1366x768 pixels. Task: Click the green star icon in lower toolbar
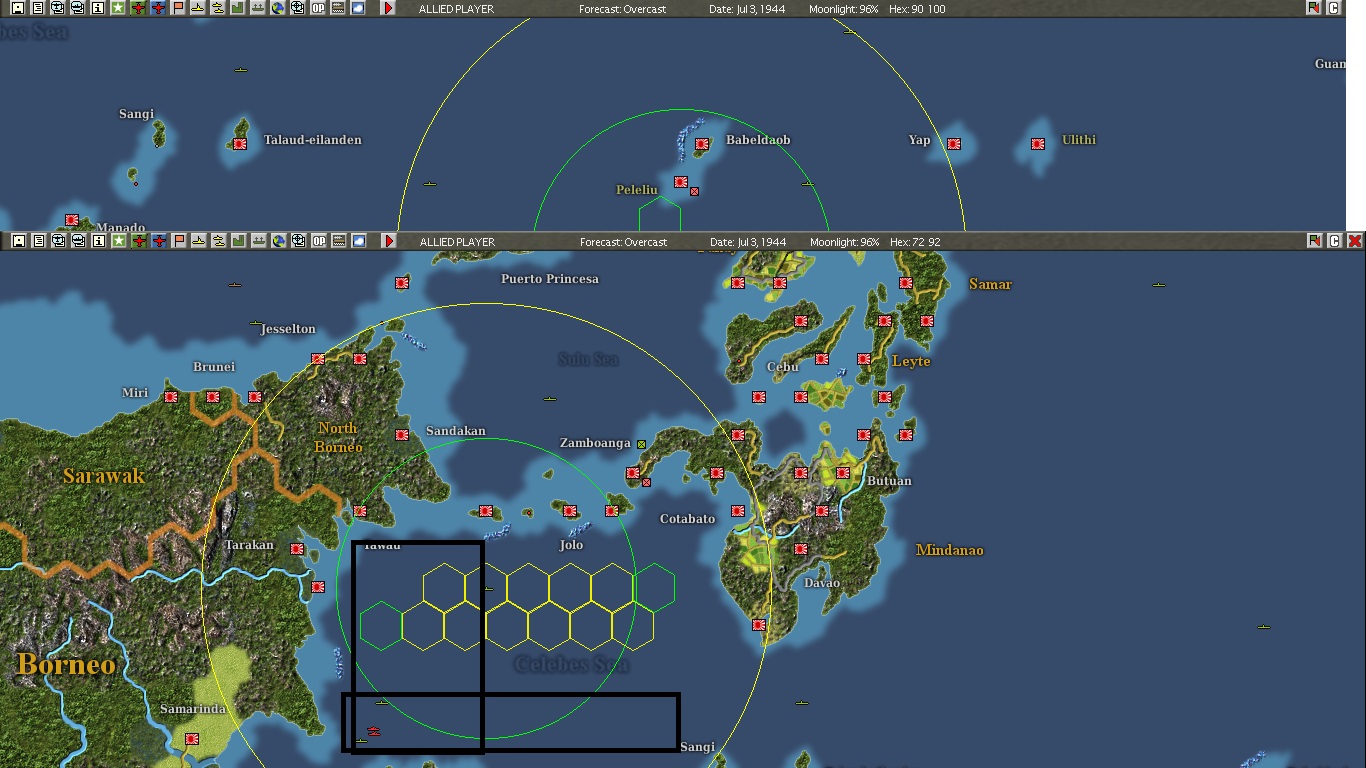click(118, 241)
